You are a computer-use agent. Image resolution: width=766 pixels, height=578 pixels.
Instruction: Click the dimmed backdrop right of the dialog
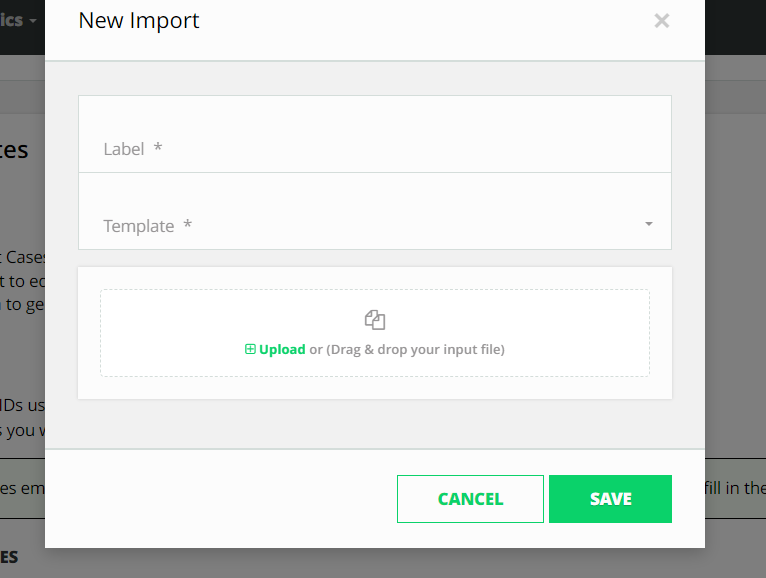pos(735,300)
